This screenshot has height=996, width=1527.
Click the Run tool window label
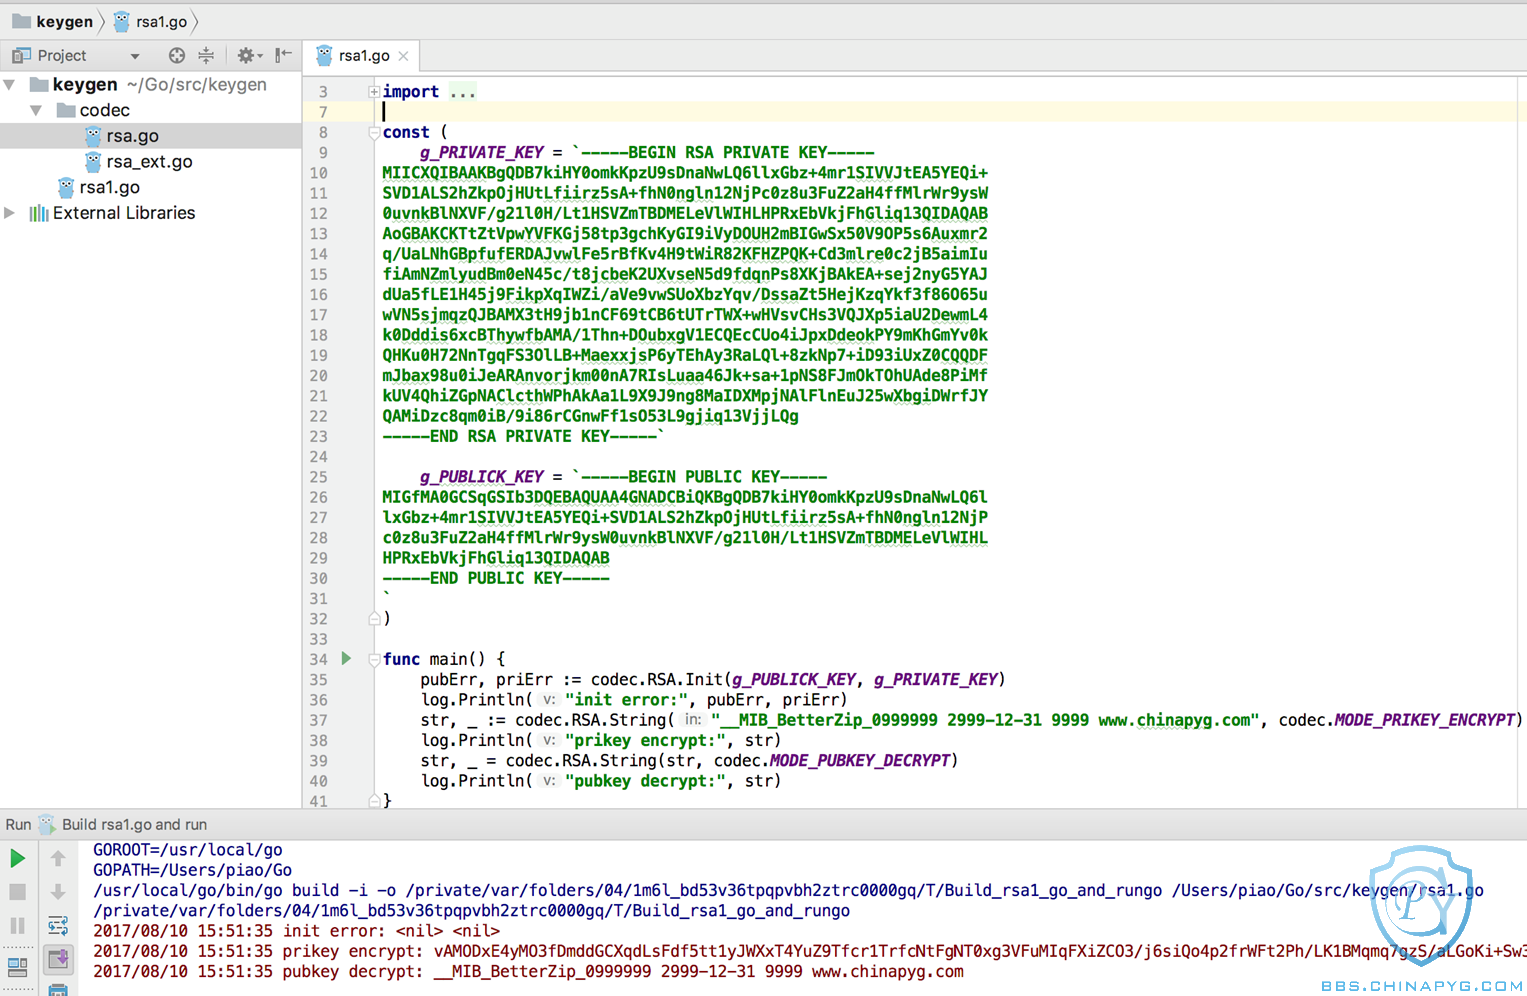pos(18,824)
